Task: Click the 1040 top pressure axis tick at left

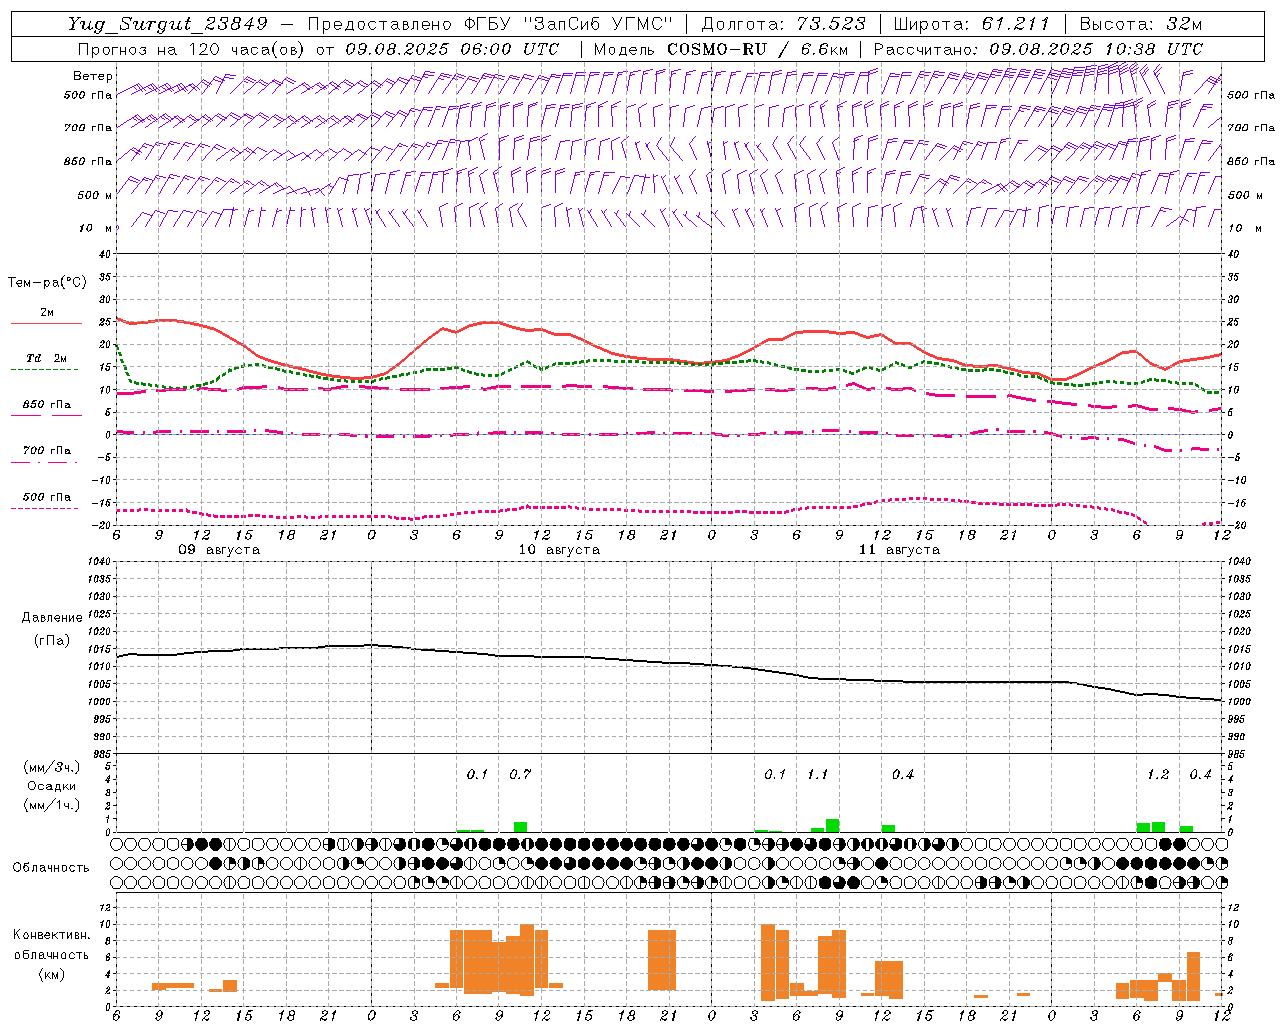Action: [x=99, y=561]
